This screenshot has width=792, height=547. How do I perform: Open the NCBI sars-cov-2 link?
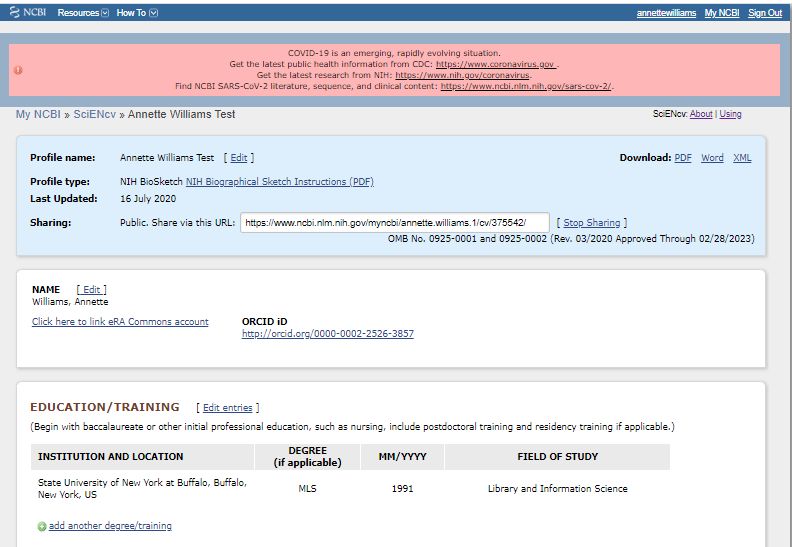coord(525,86)
